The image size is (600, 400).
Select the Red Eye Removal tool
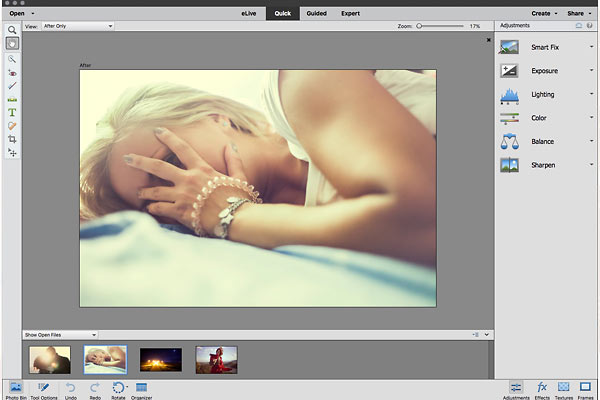12,73
